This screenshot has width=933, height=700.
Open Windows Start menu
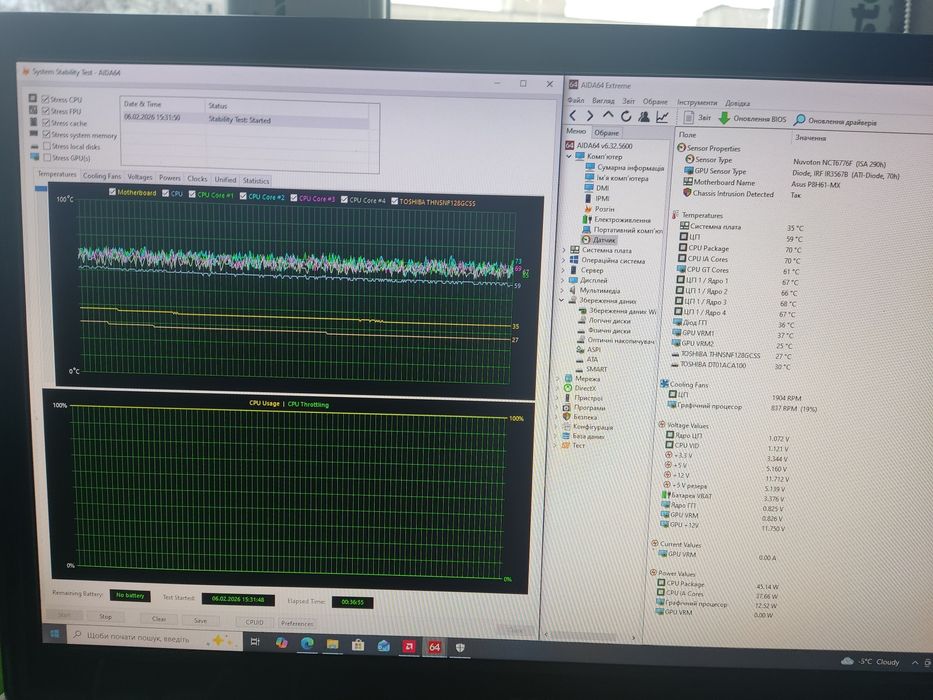coord(55,634)
